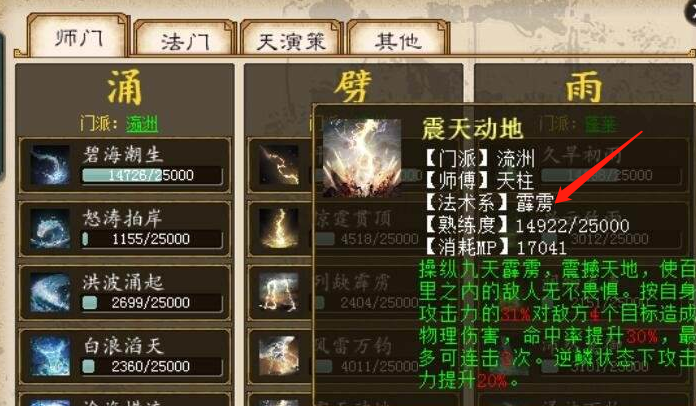Click the 列缺霹雳 skill icon
The width and height of the screenshot is (696, 406).
click(279, 292)
